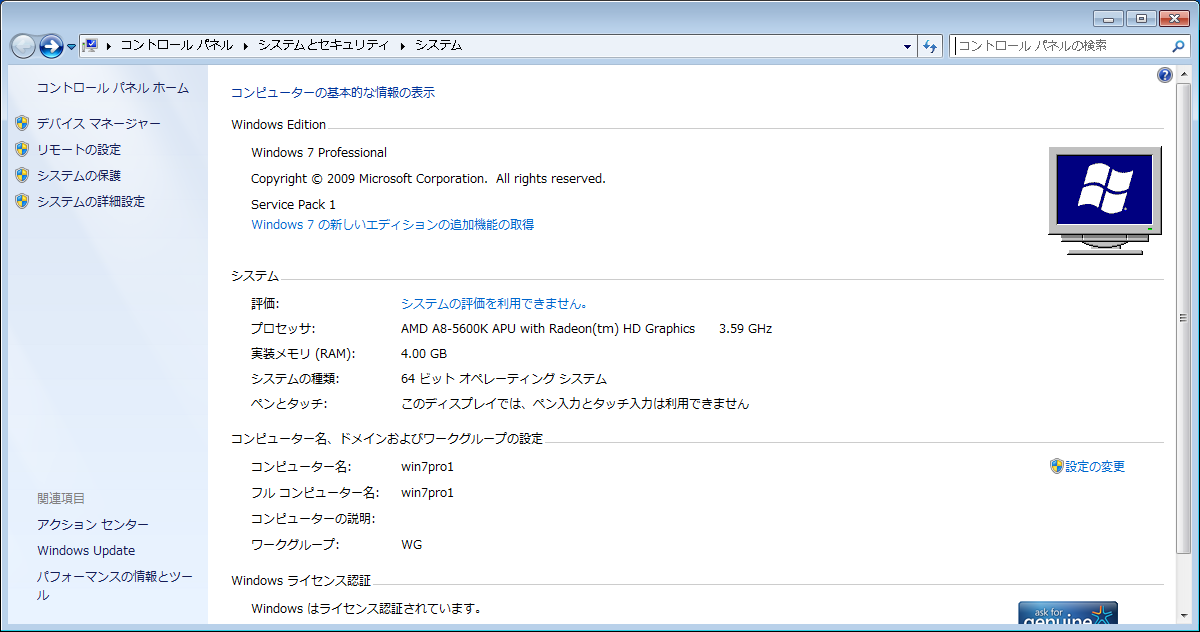1200x632 pixels.
Task: Open the recent pages dropdown arrow
Action: pyautogui.click(x=72, y=47)
